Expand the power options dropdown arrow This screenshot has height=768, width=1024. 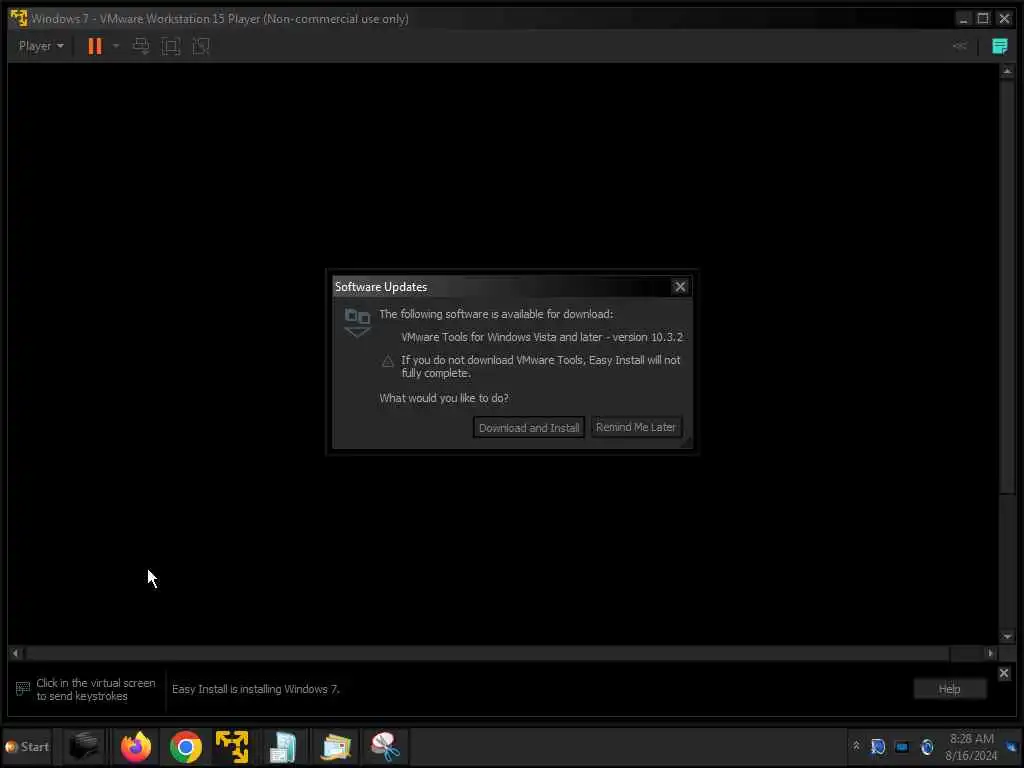[x=116, y=46]
